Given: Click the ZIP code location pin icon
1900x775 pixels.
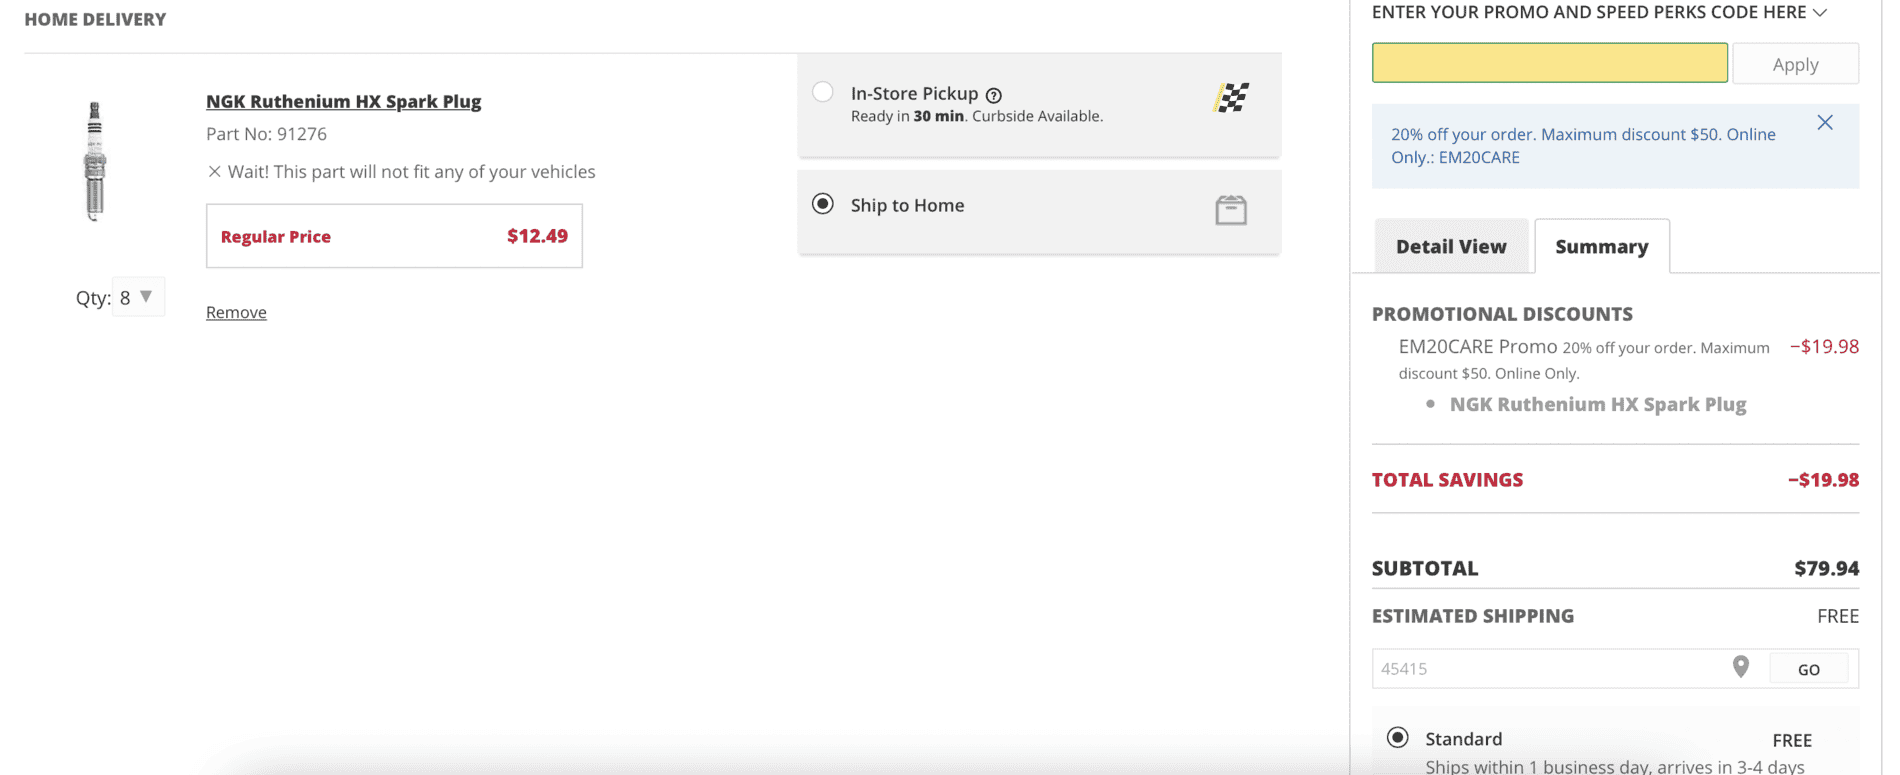Looking at the screenshot, I should pyautogui.click(x=1741, y=667).
